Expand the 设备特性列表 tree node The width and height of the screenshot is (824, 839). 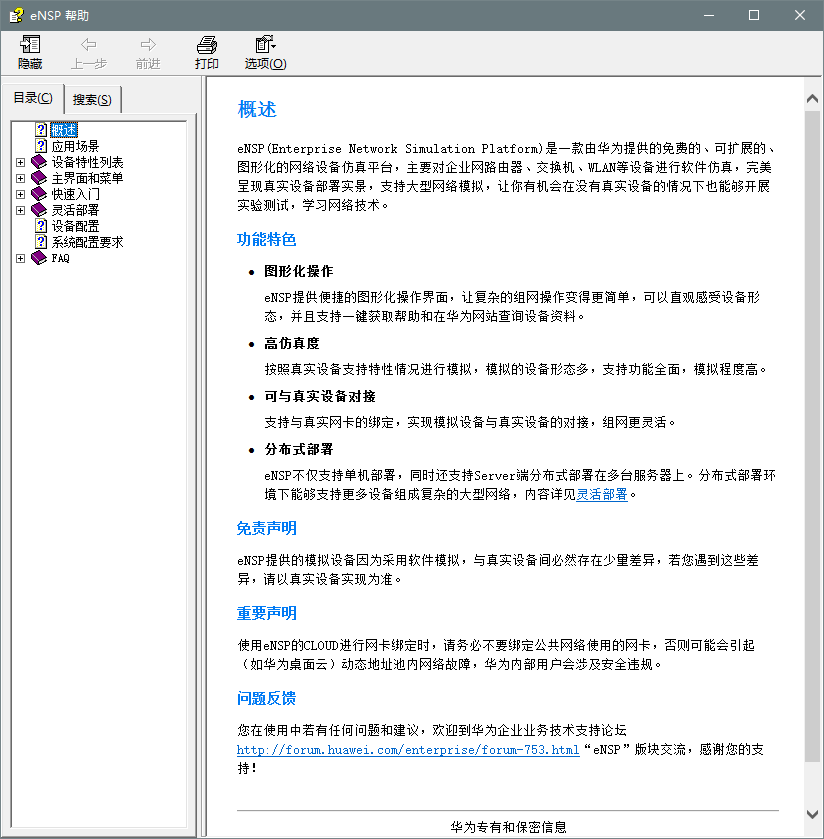[20, 162]
